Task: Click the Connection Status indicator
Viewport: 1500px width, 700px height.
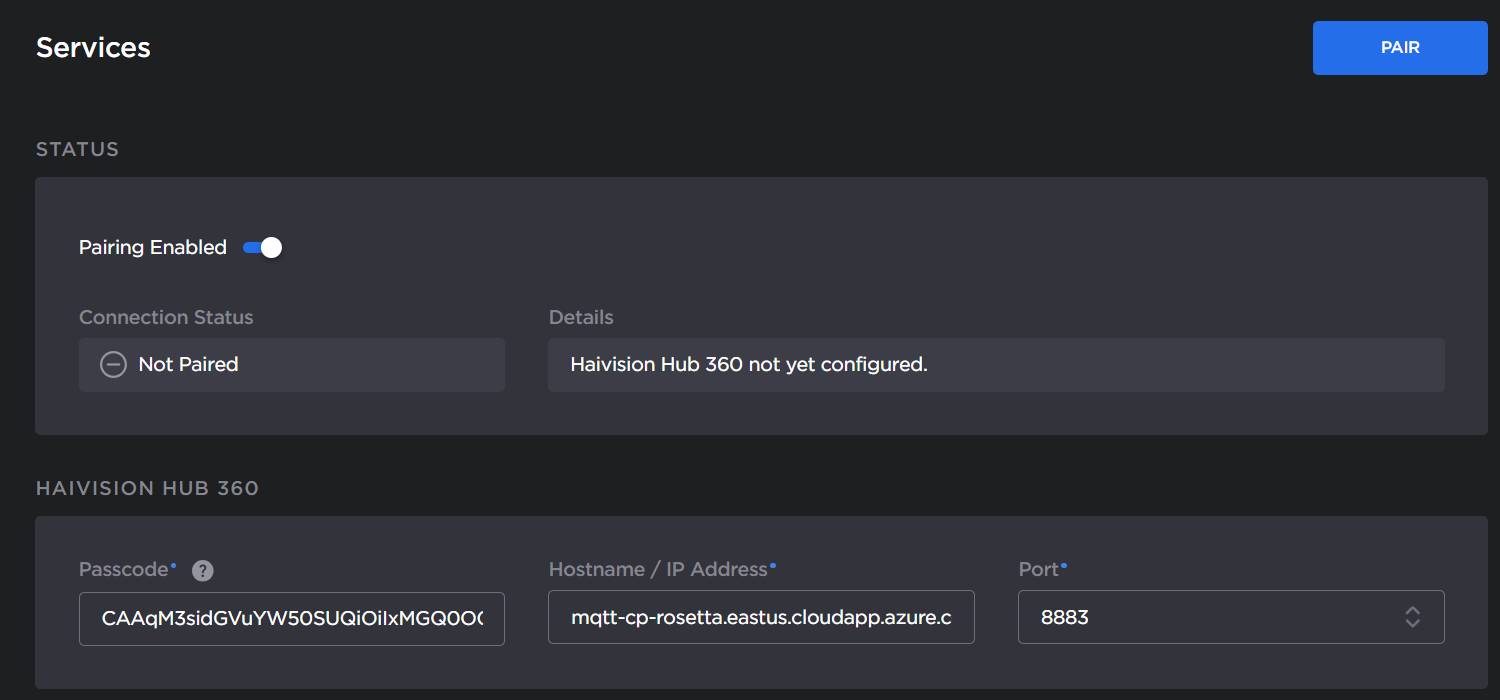Action: (x=291, y=364)
